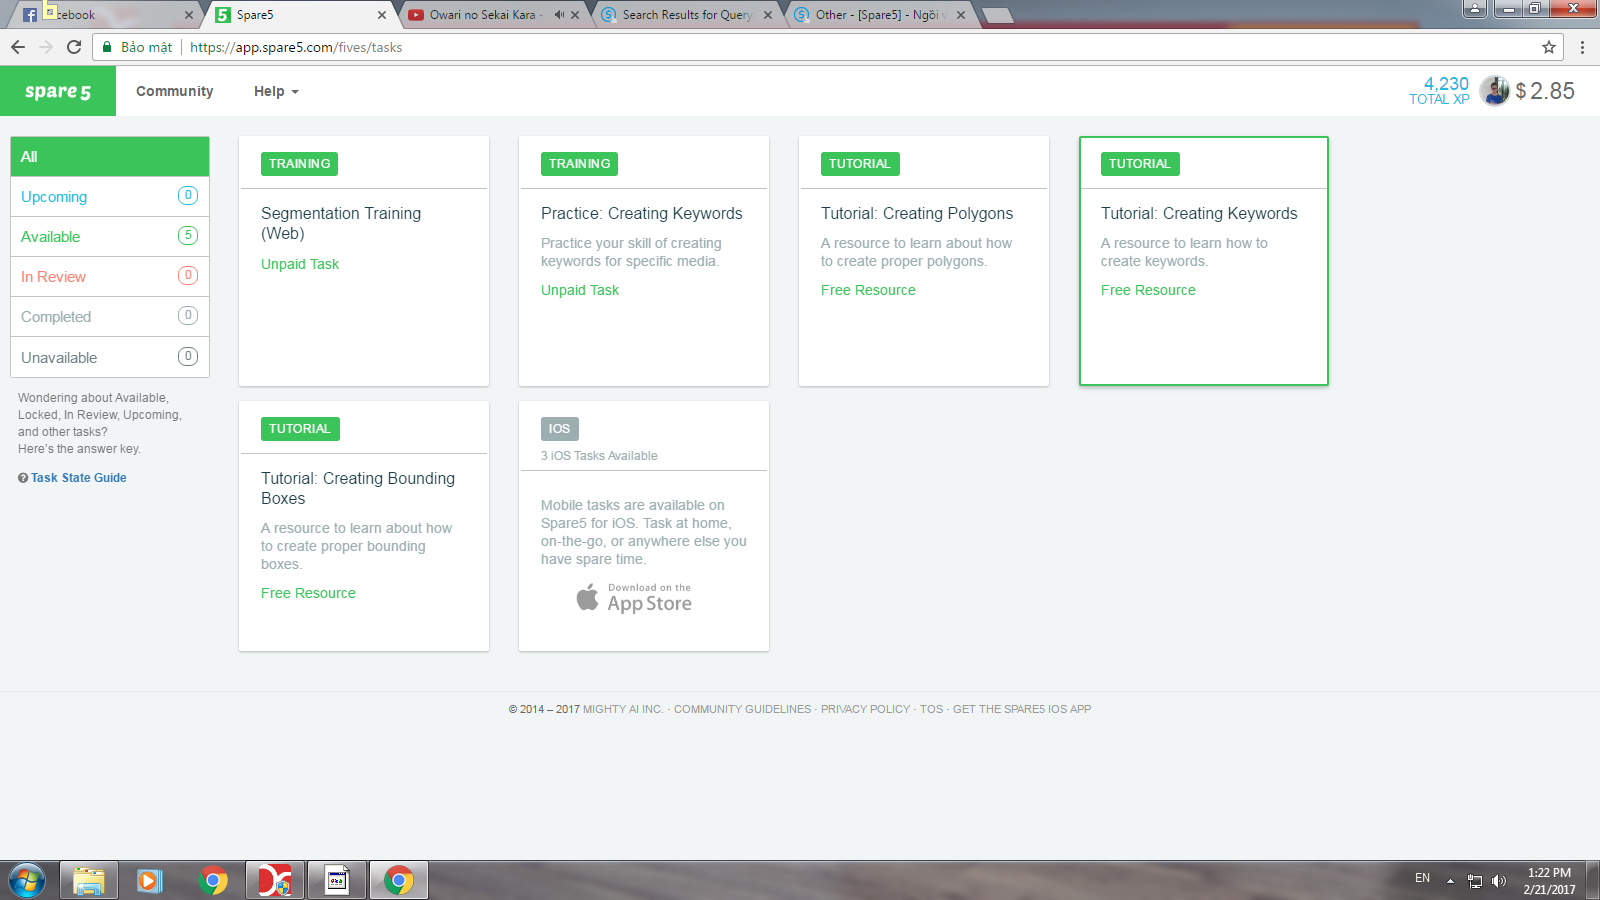Select the Spare5 browser tab
The height and width of the screenshot is (900, 1600).
301,15
